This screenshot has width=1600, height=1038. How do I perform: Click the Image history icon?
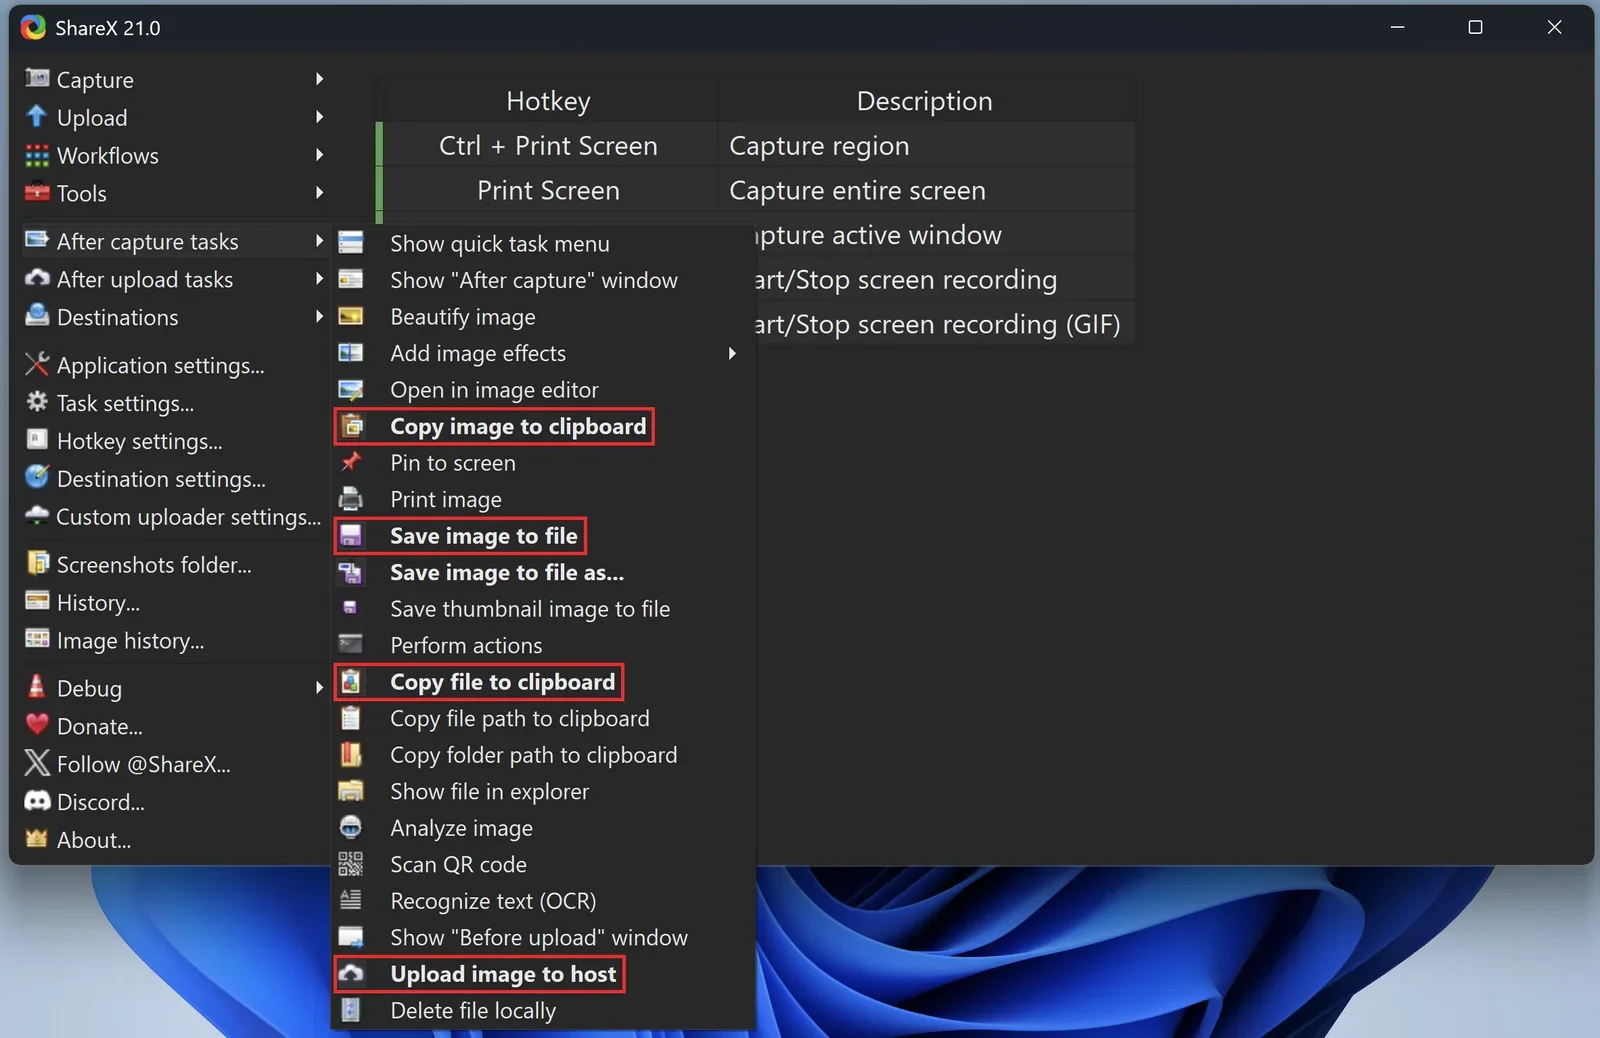click(x=37, y=639)
